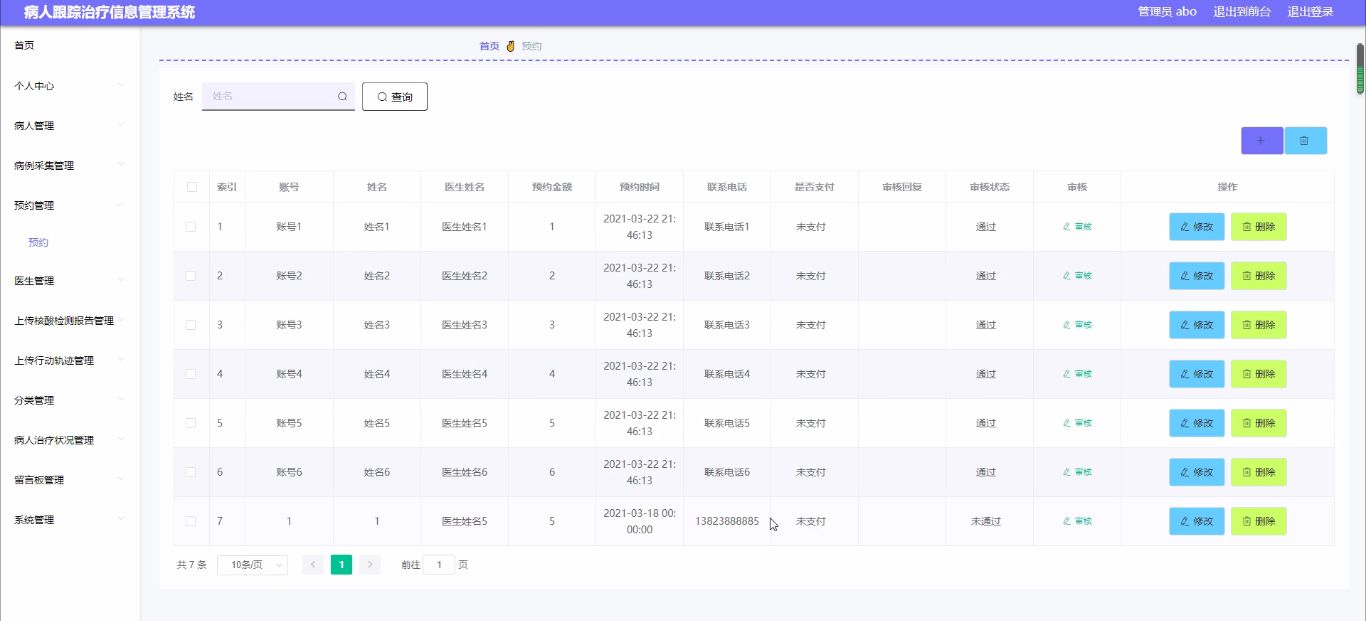The image size is (1366, 621).
Task: Click the 2021-03-18 00:00:00 time cell
Action: click(x=640, y=521)
